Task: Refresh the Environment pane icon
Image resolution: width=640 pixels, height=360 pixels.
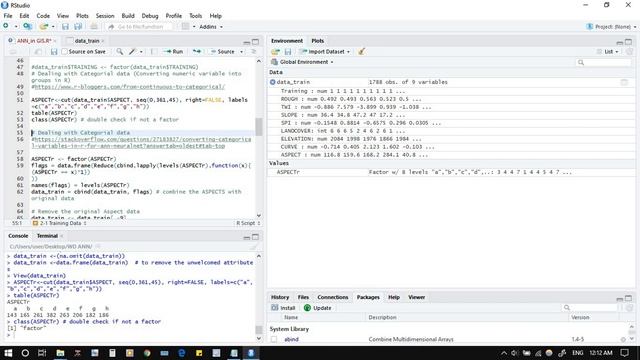Action: pyautogui.click(x=629, y=52)
